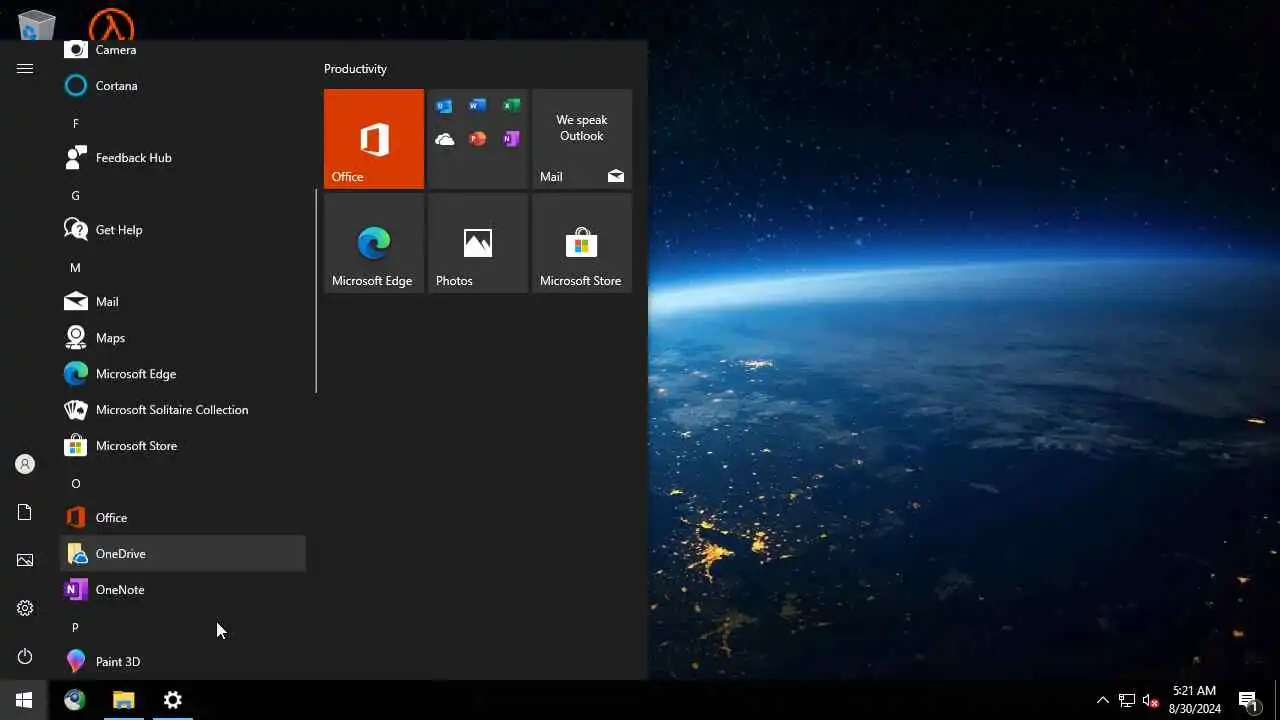Click the Power button in Start
This screenshot has width=1280, height=720.
tap(25, 656)
